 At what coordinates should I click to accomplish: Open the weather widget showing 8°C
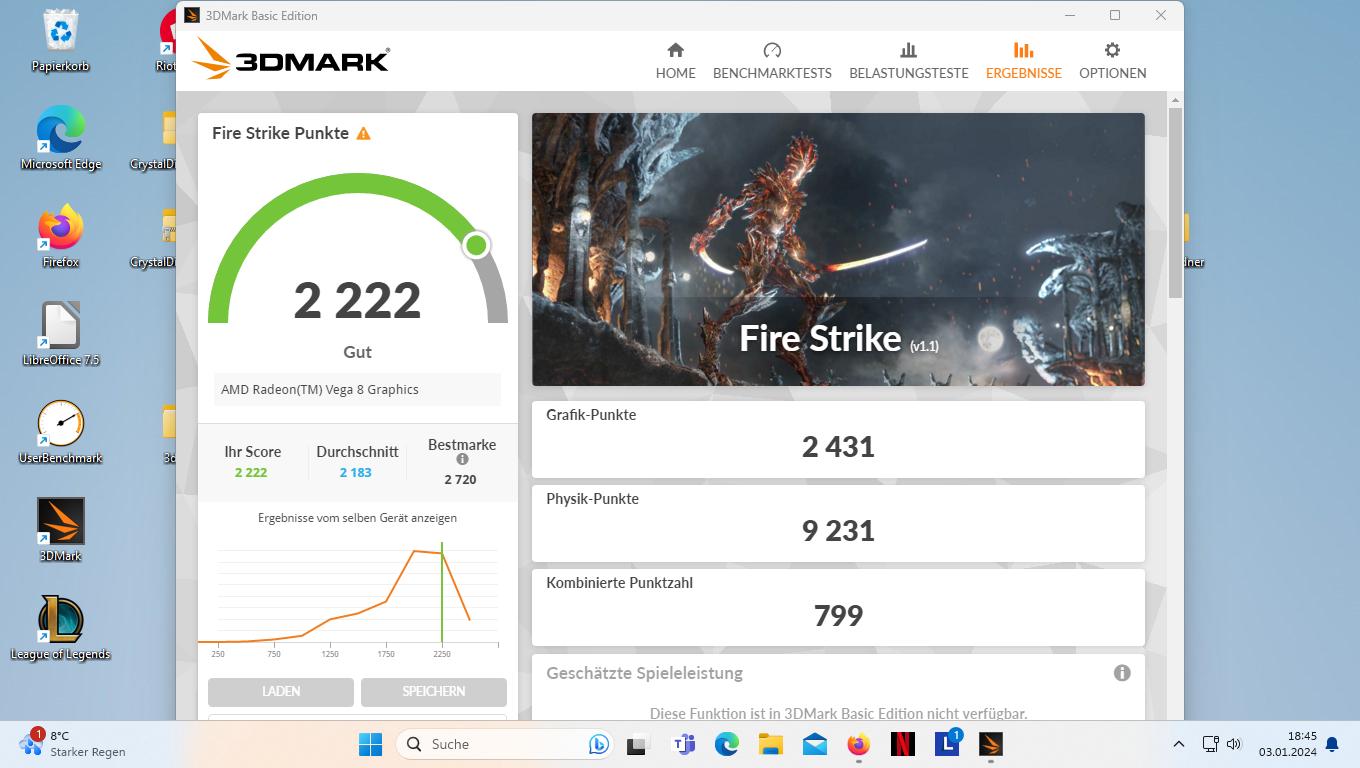pos(73,744)
